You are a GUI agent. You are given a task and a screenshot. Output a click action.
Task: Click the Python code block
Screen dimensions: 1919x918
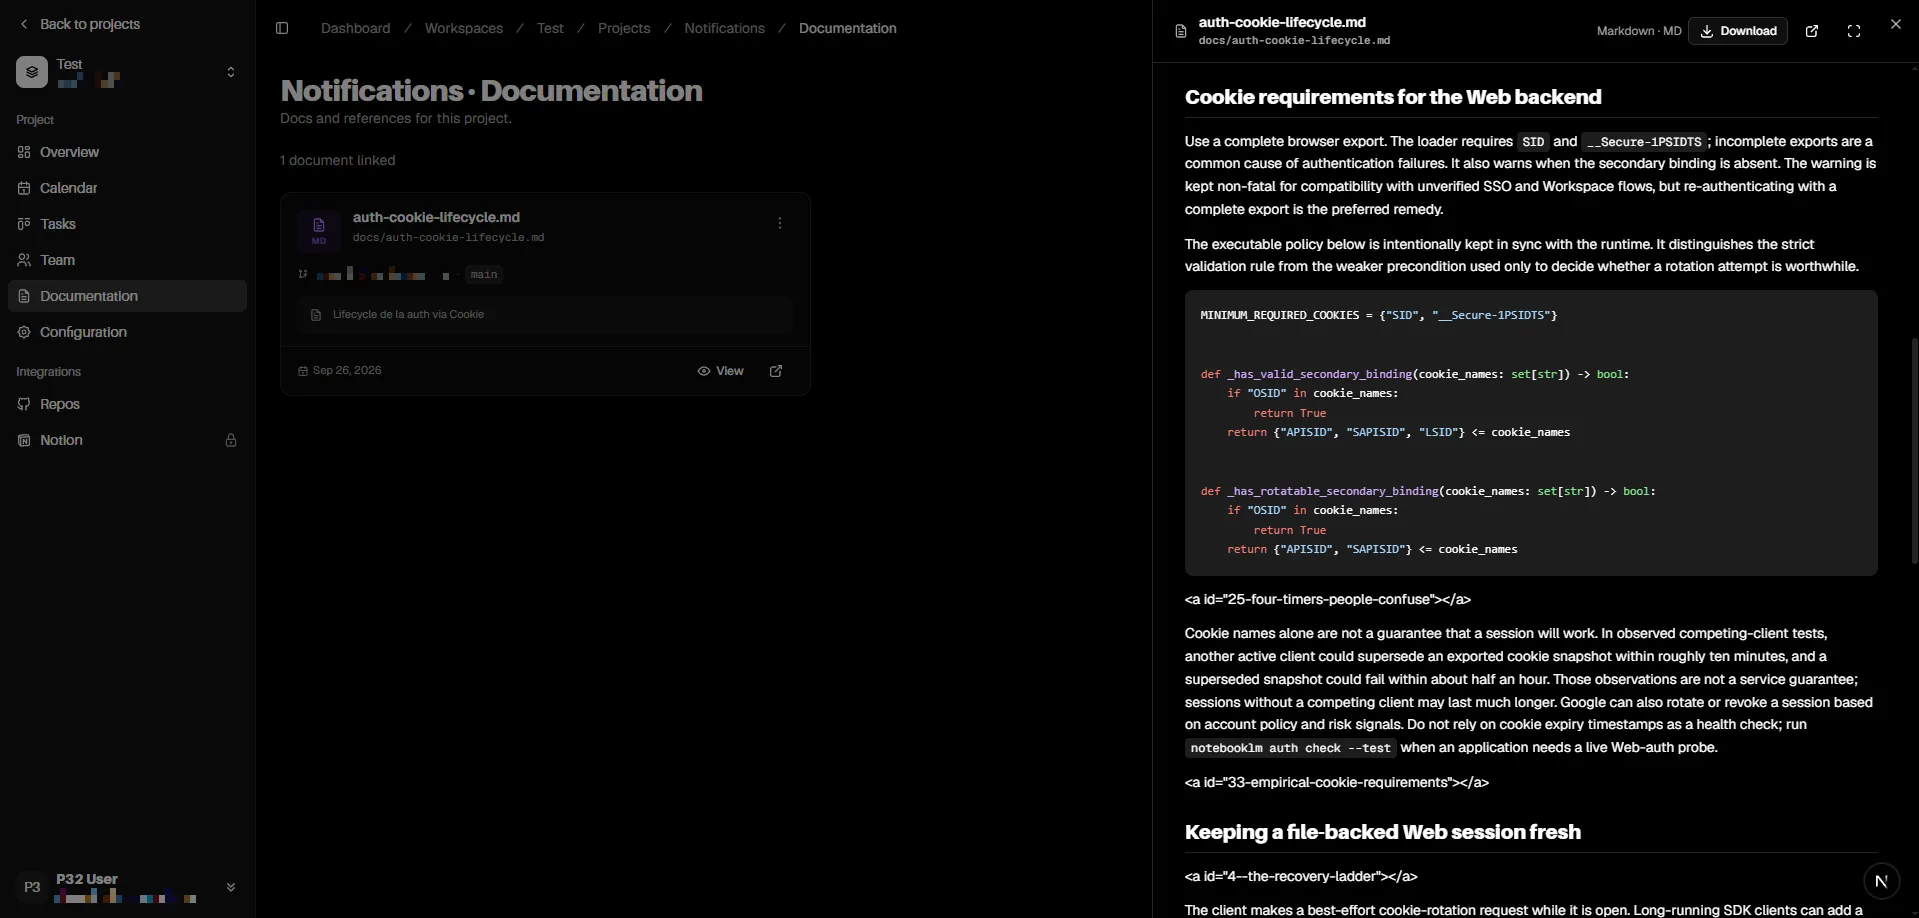[1531, 433]
